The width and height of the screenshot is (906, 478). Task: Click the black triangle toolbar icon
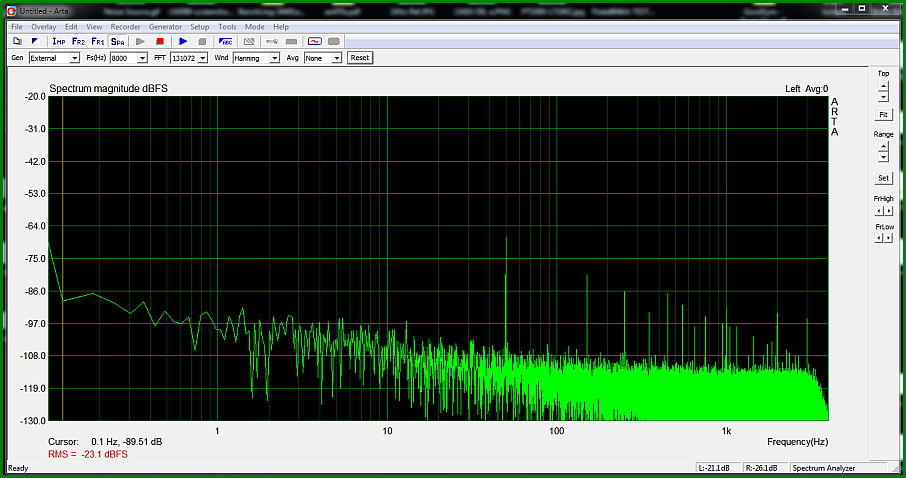pyautogui.click(x=35, y=41)
